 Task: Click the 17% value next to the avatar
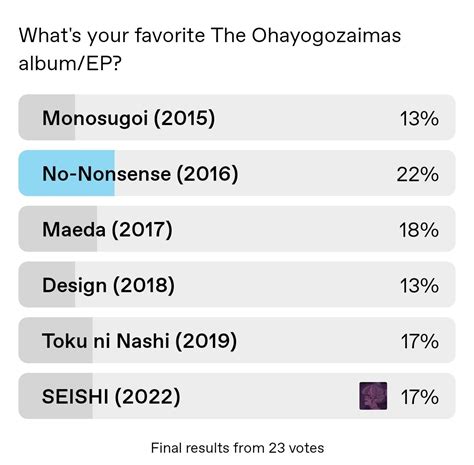pos(420,397)
